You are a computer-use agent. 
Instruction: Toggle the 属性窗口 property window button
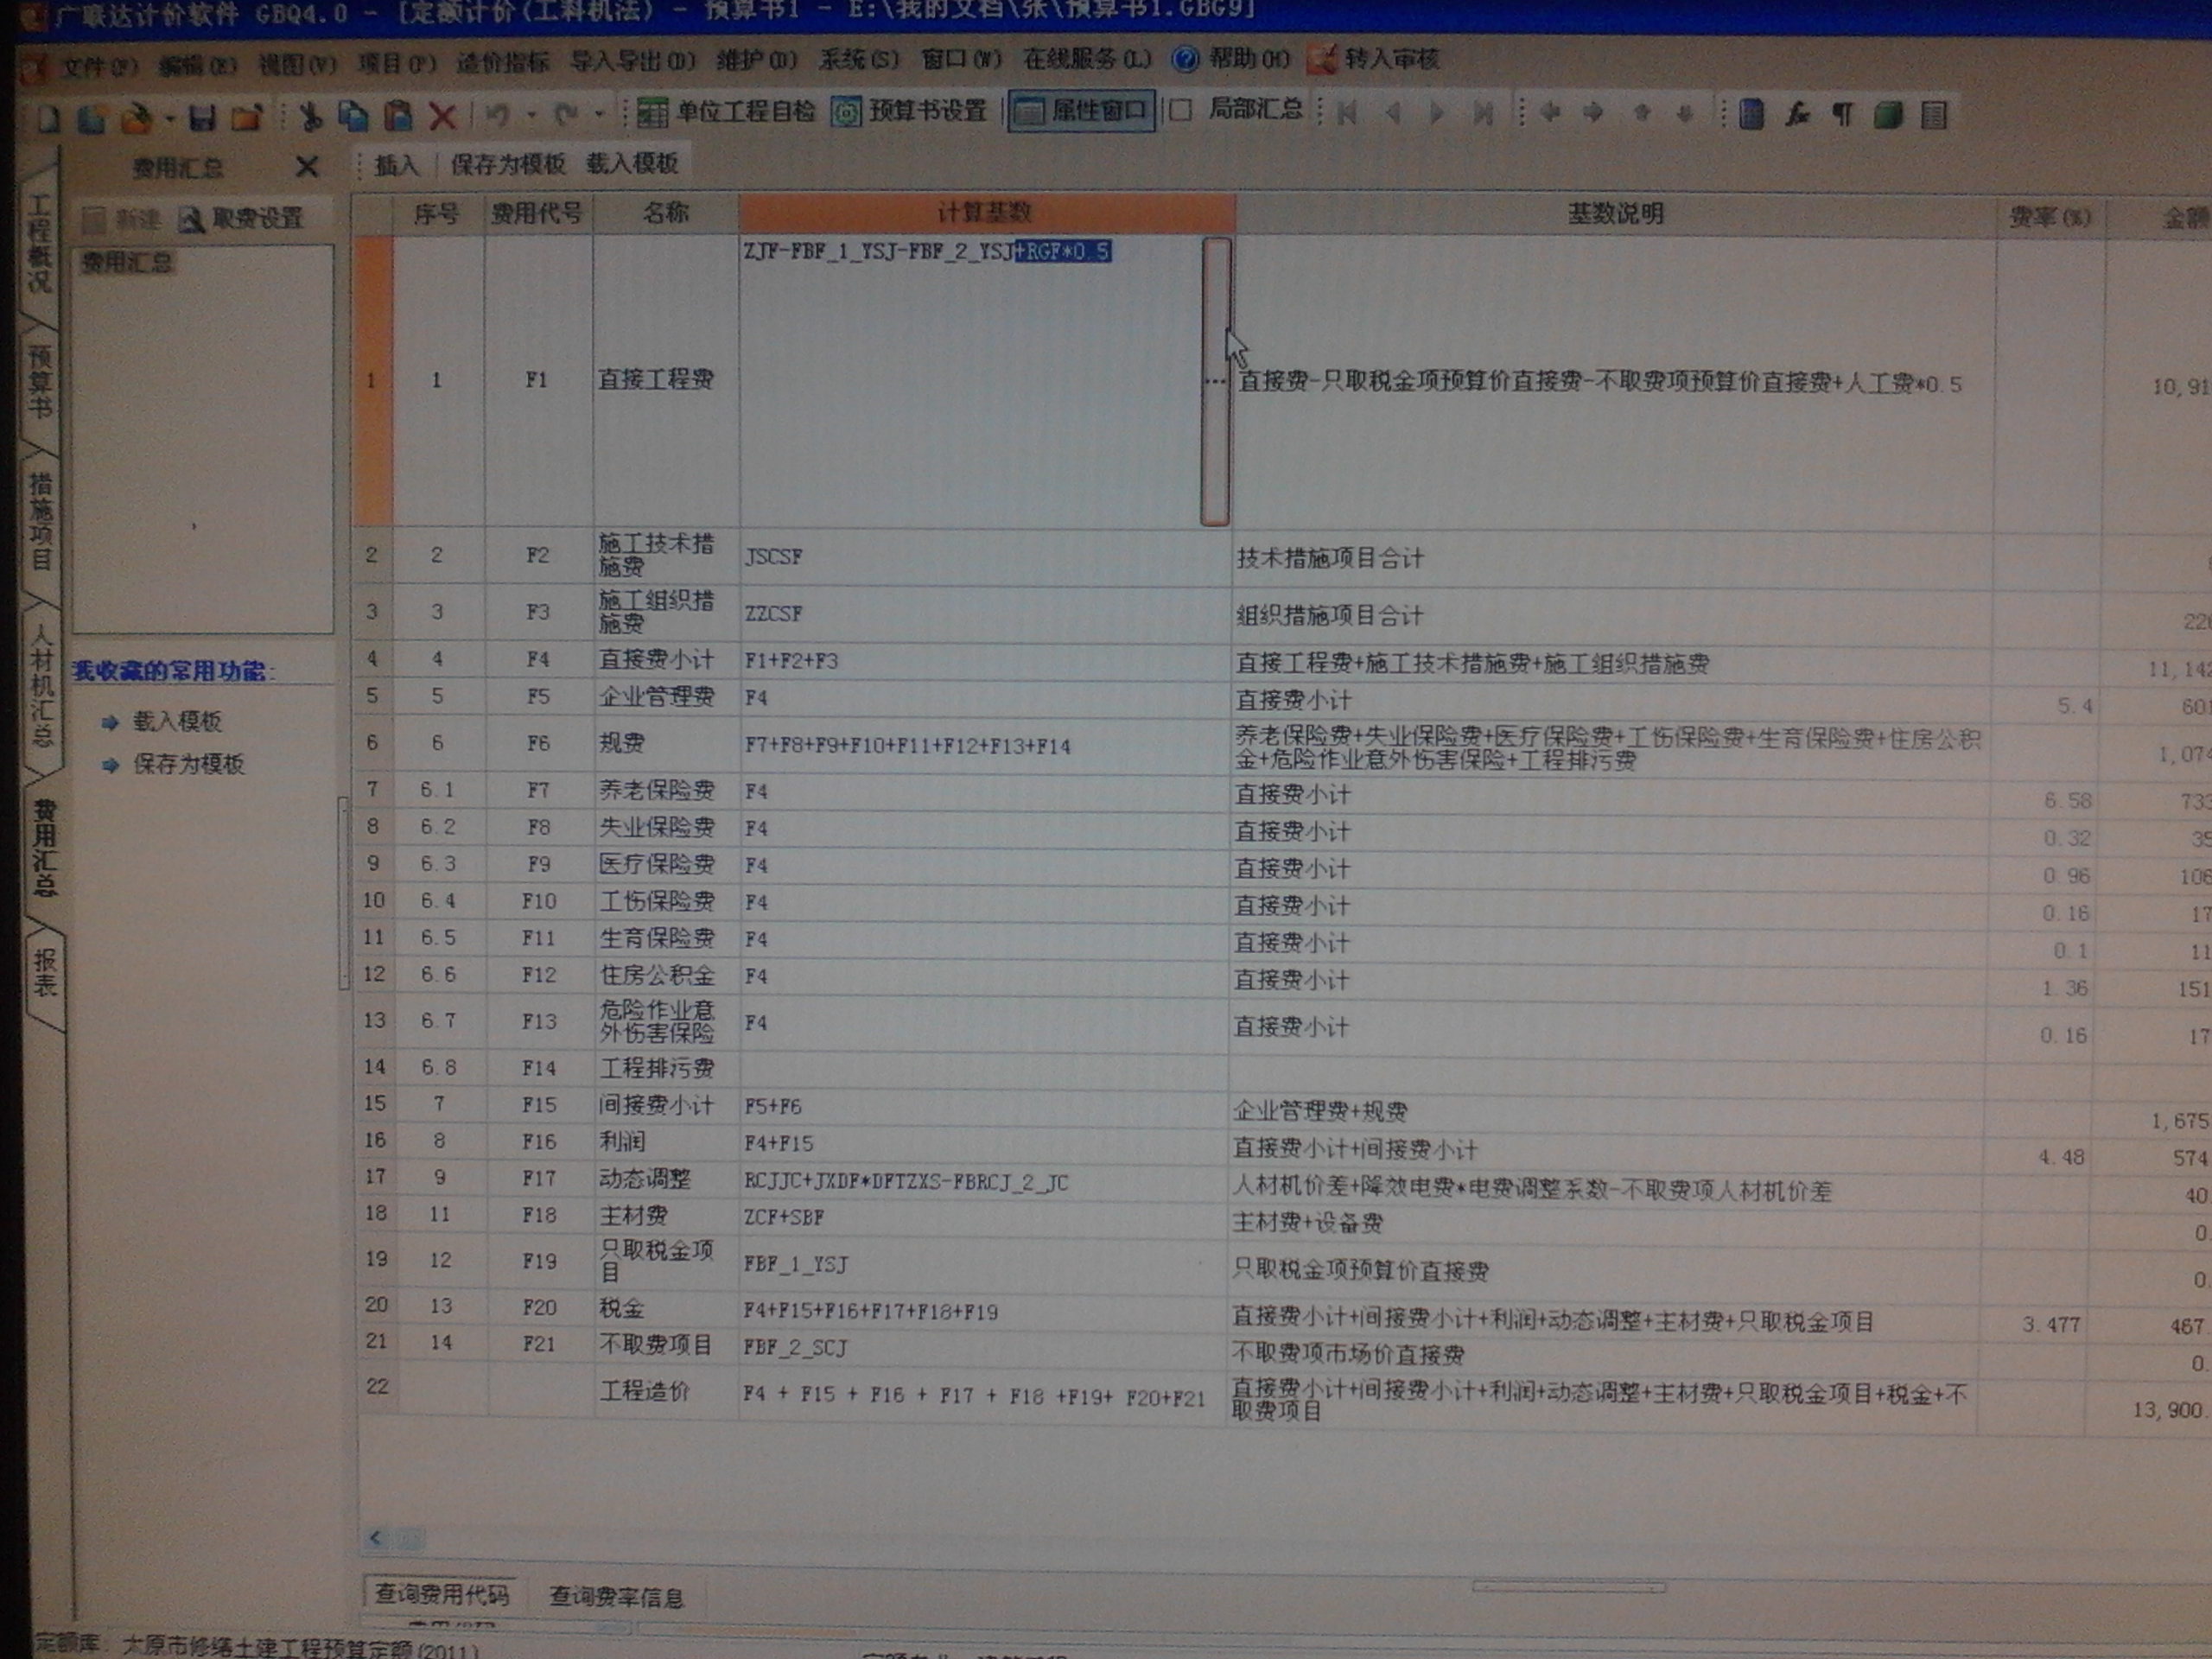pyautogui.click(x=1082, y=110)
